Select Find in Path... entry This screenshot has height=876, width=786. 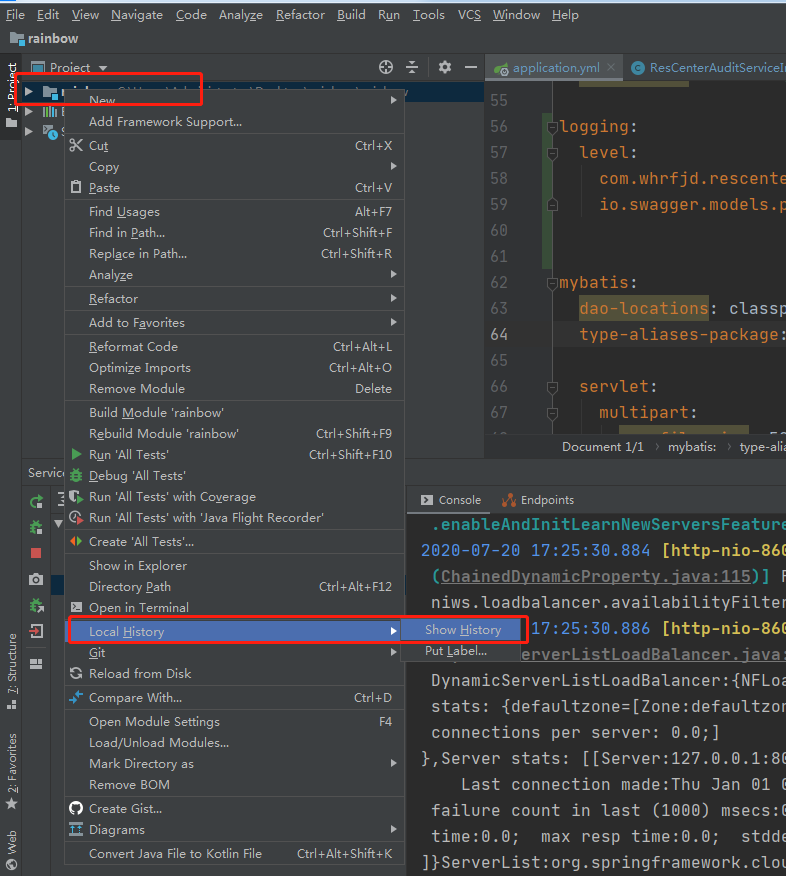pos(234,233)
